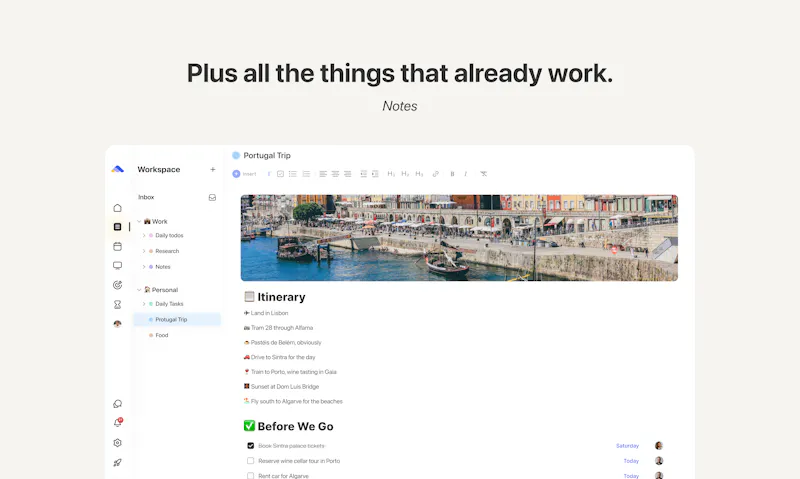
Task: Click the inbox tray icon
Action: point(212,197)
